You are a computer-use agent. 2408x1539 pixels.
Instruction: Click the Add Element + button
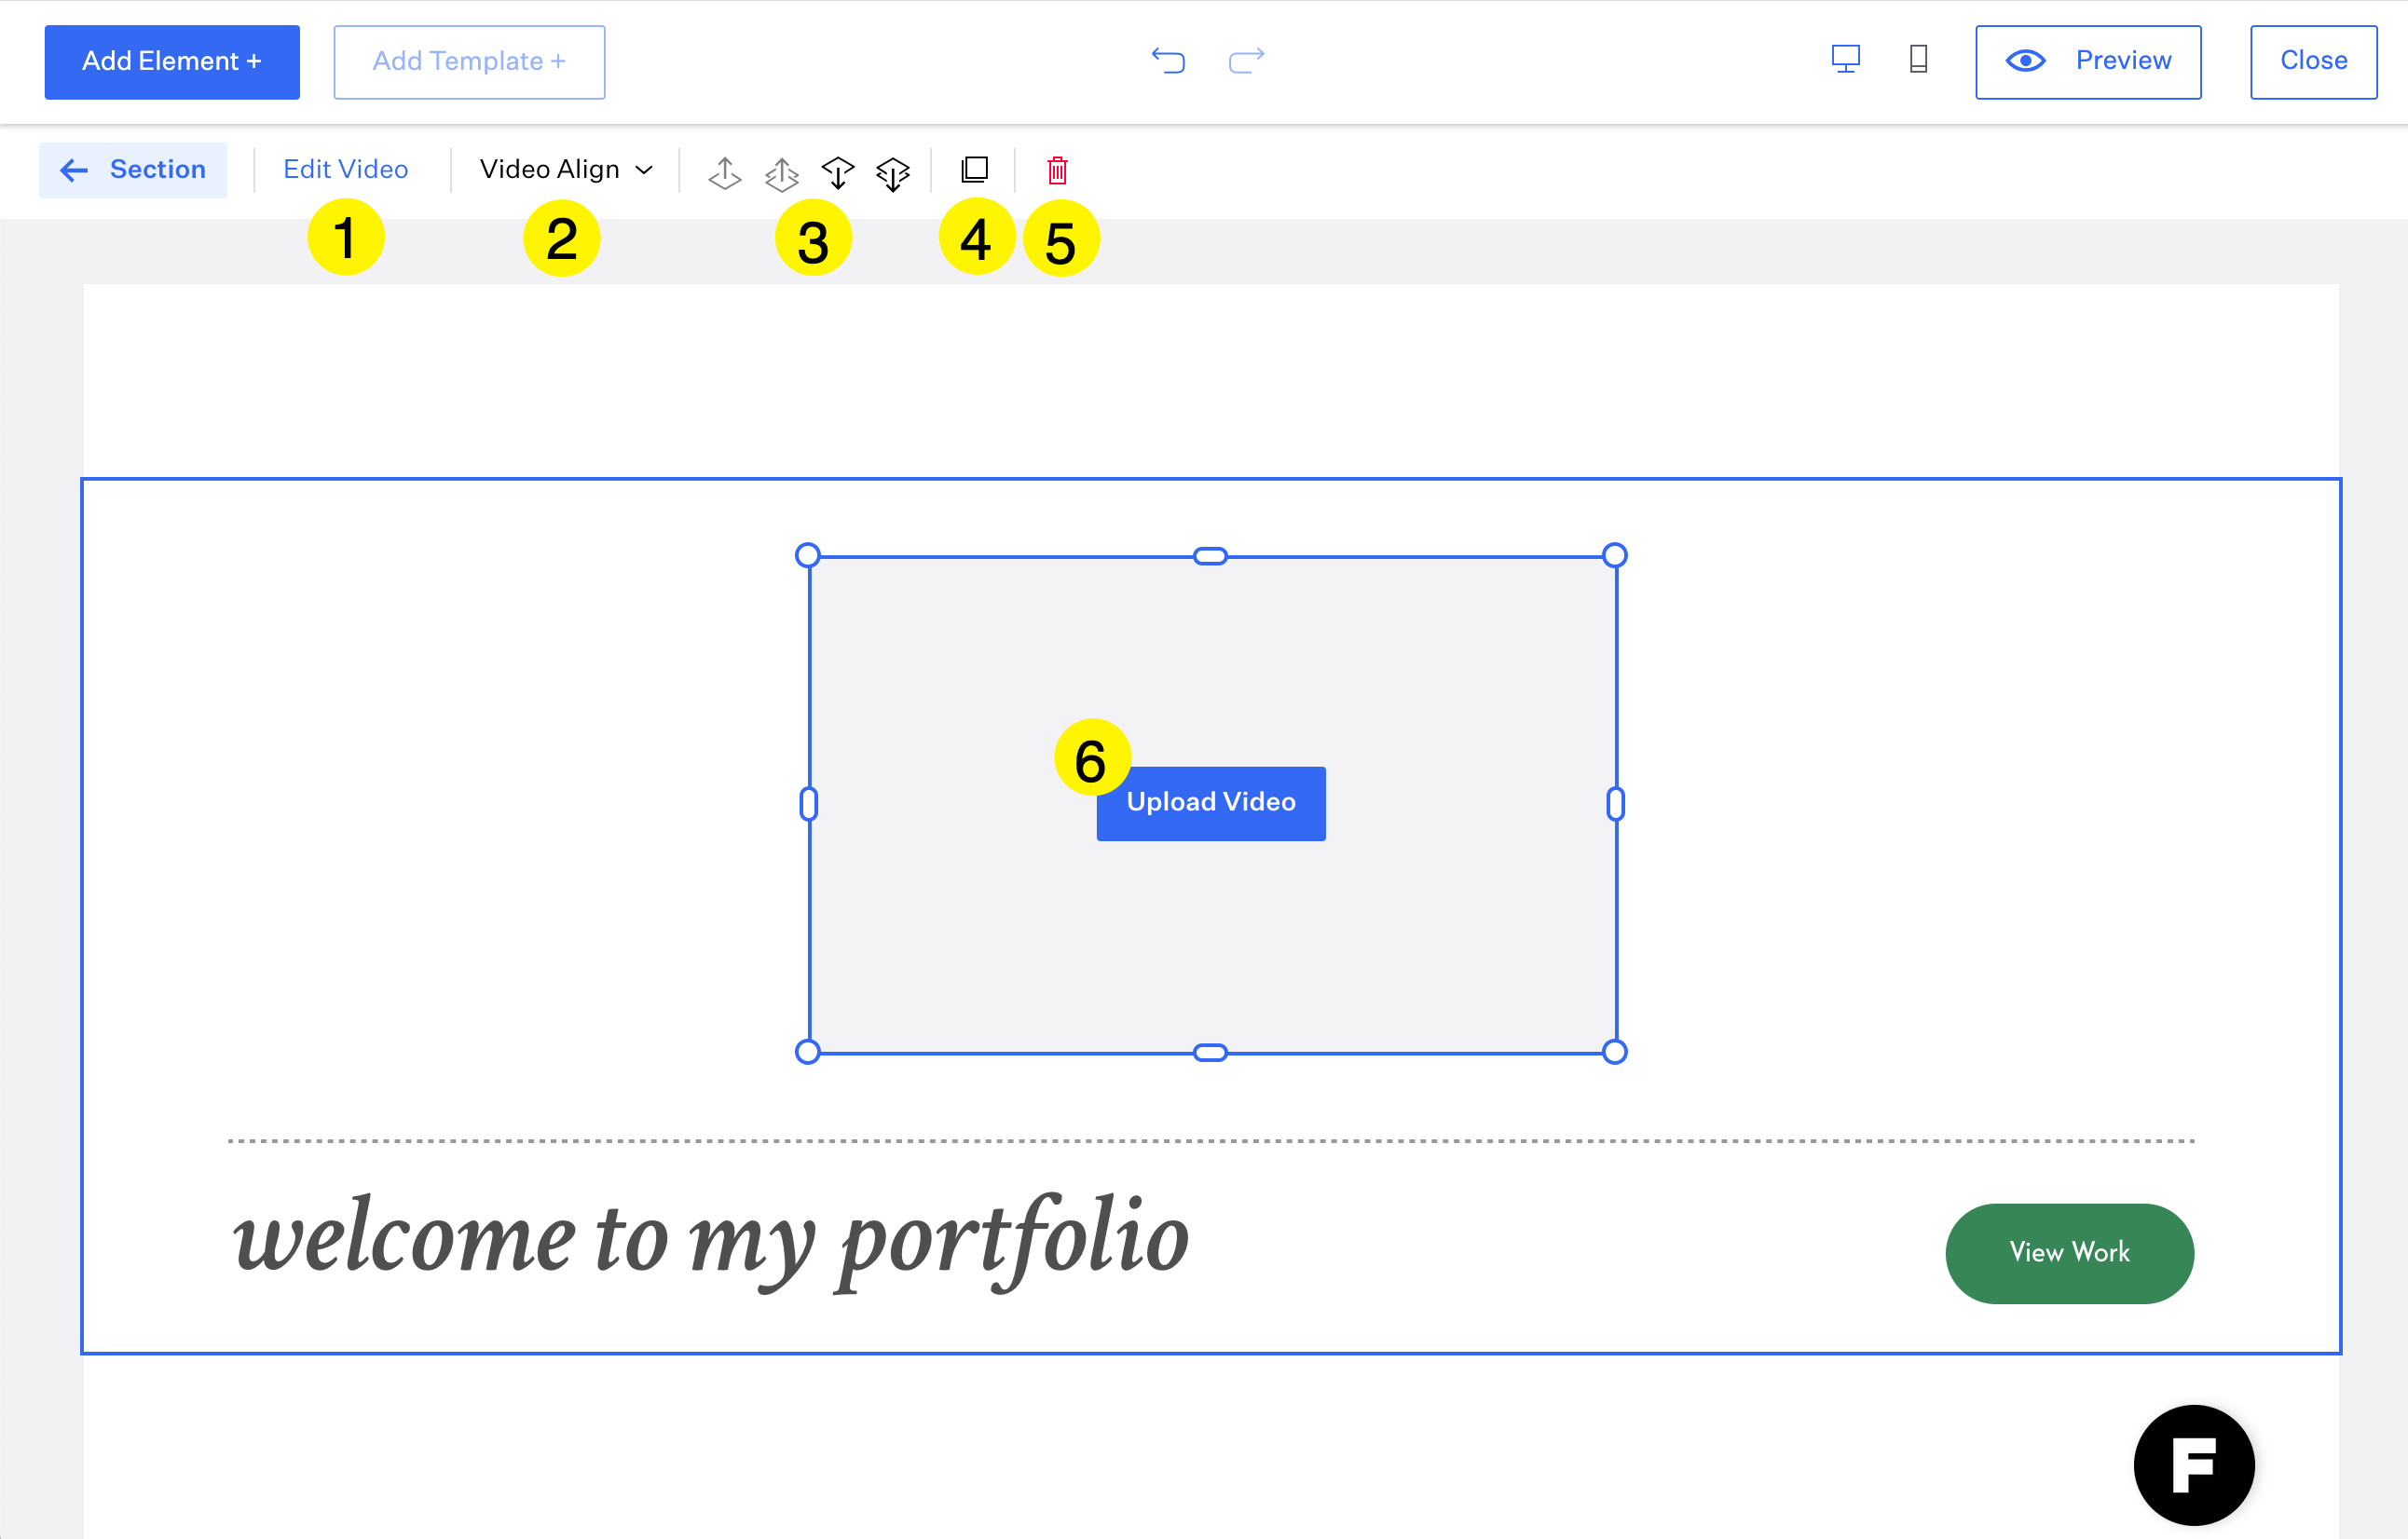point(172,62)
